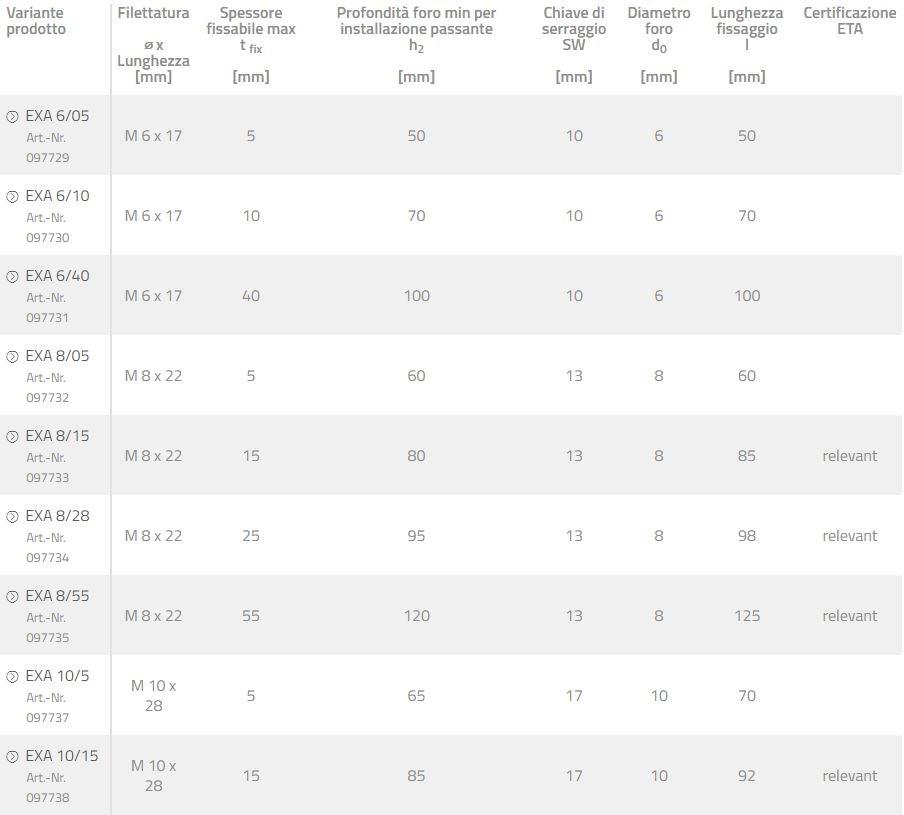
Task: Click the arrow icon beside EXA 10/15
Action: click(12, 757)
